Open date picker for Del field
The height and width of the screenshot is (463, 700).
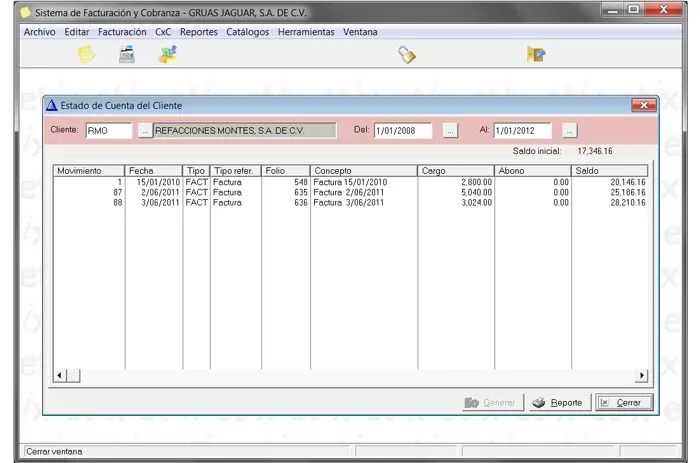click(450, 131)
